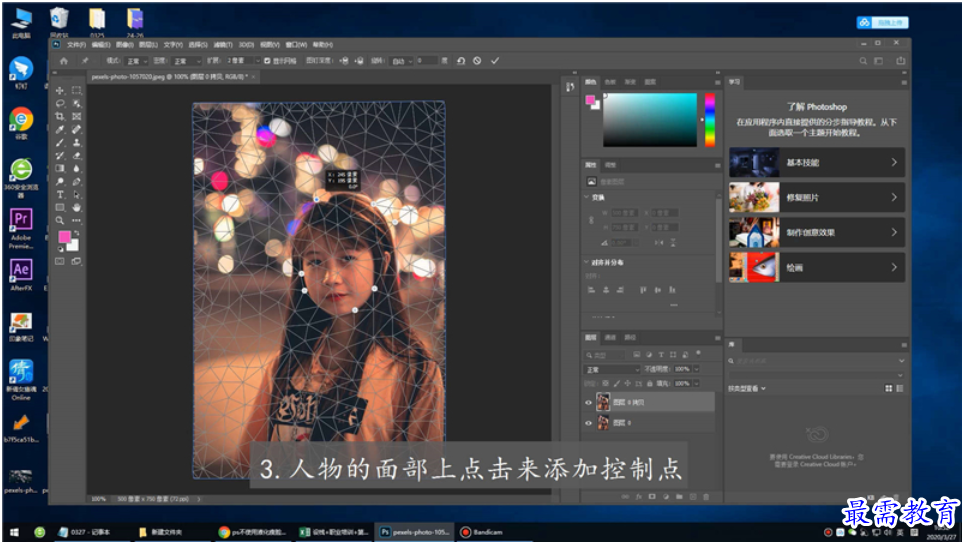The image size is (966, 544).
Task: Hide the bottom Layer 0 eye icon
Action: 588,423
